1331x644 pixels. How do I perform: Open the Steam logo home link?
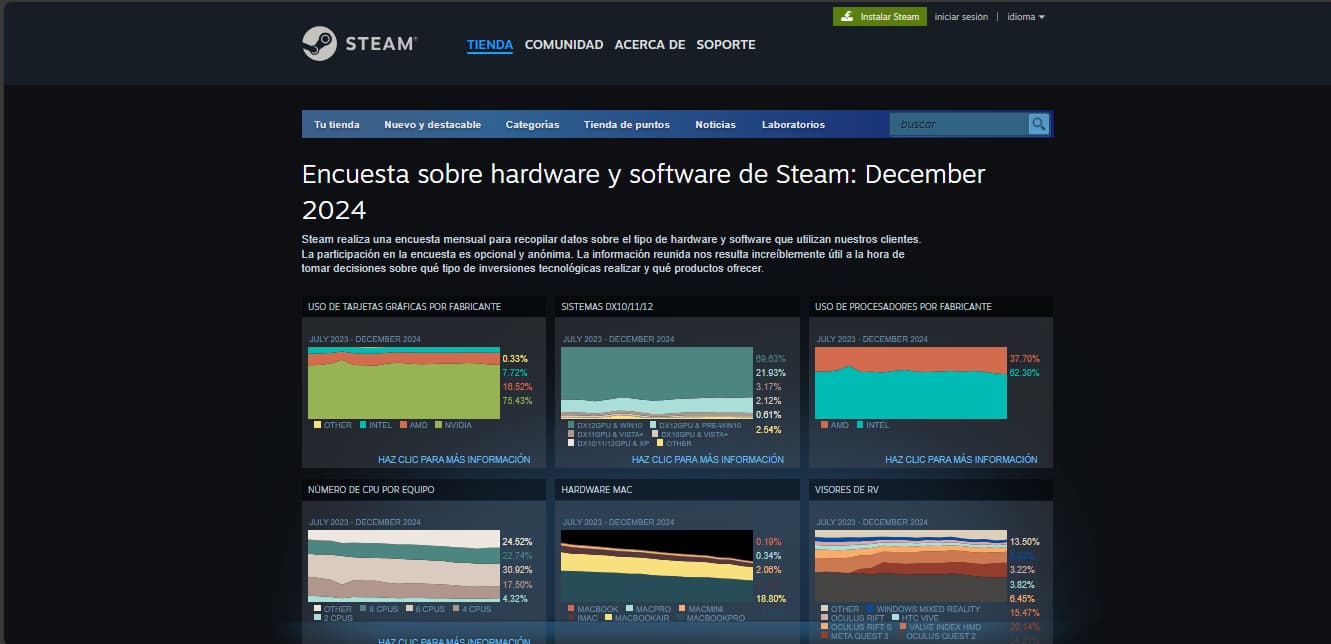[x=360, y=44]
